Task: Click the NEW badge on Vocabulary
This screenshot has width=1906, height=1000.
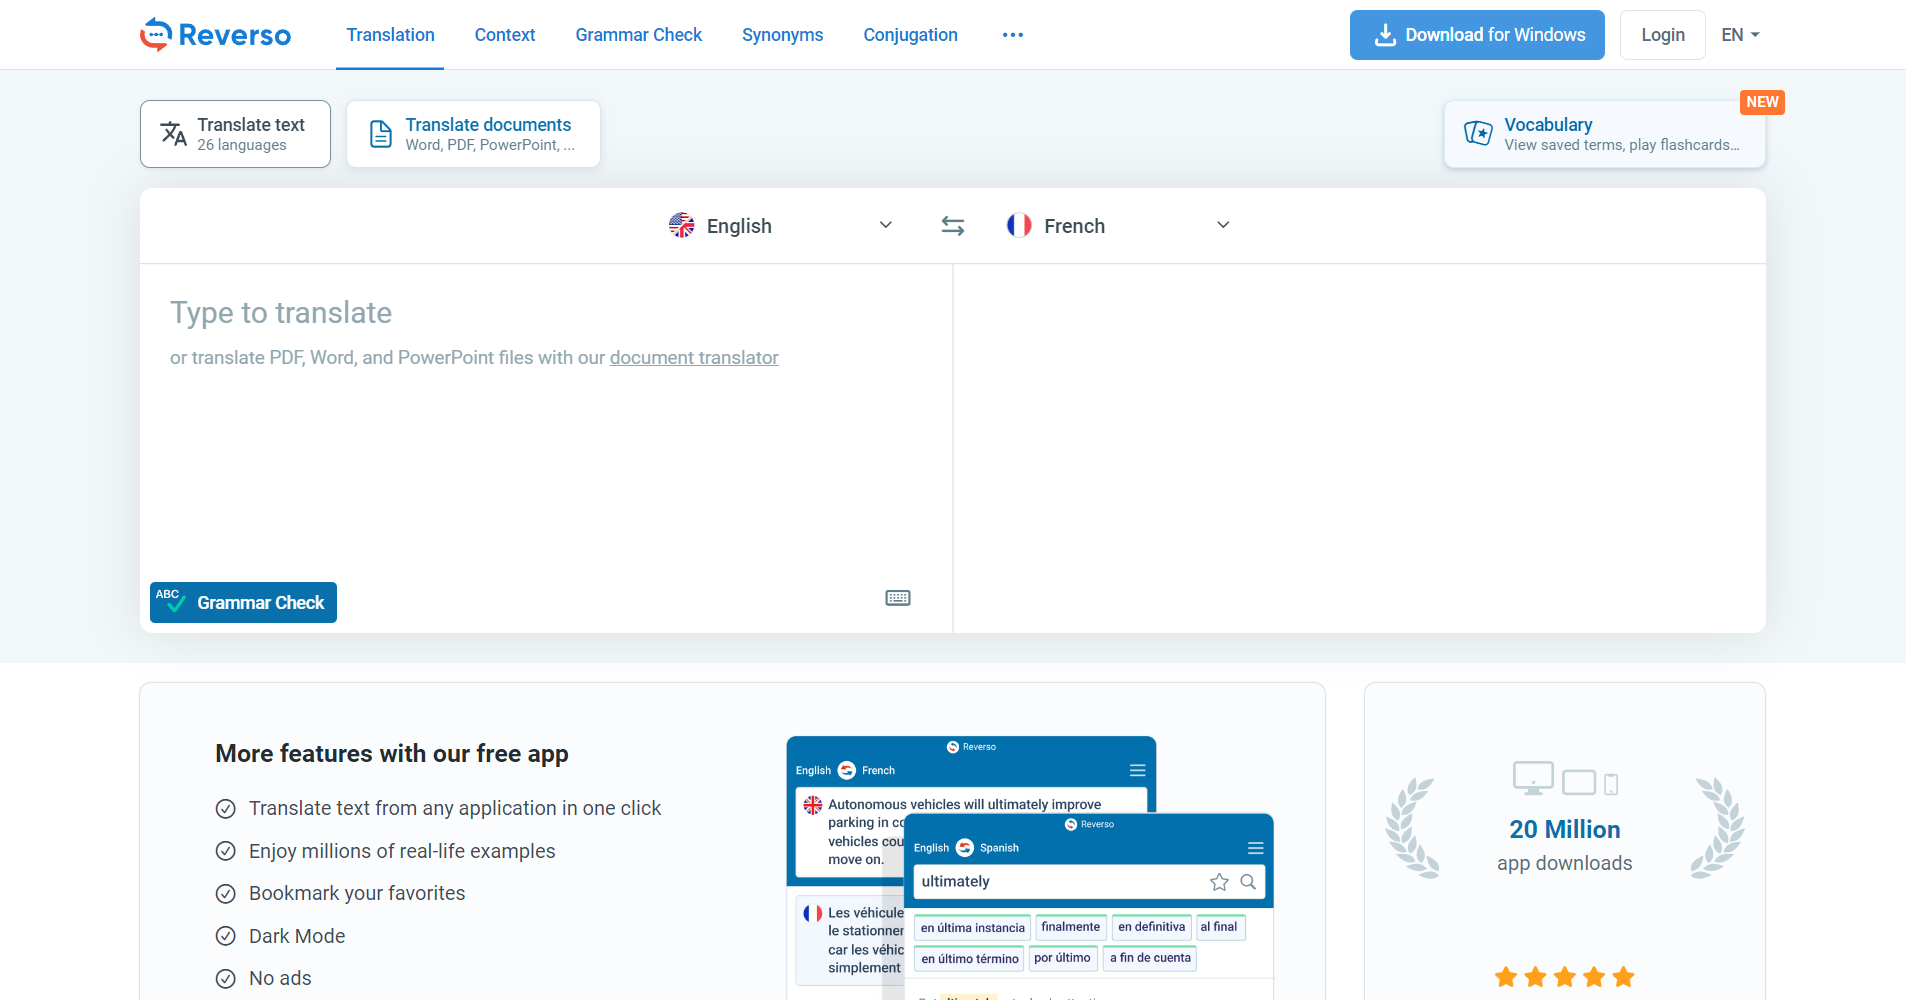Action: pos(1762,102)
